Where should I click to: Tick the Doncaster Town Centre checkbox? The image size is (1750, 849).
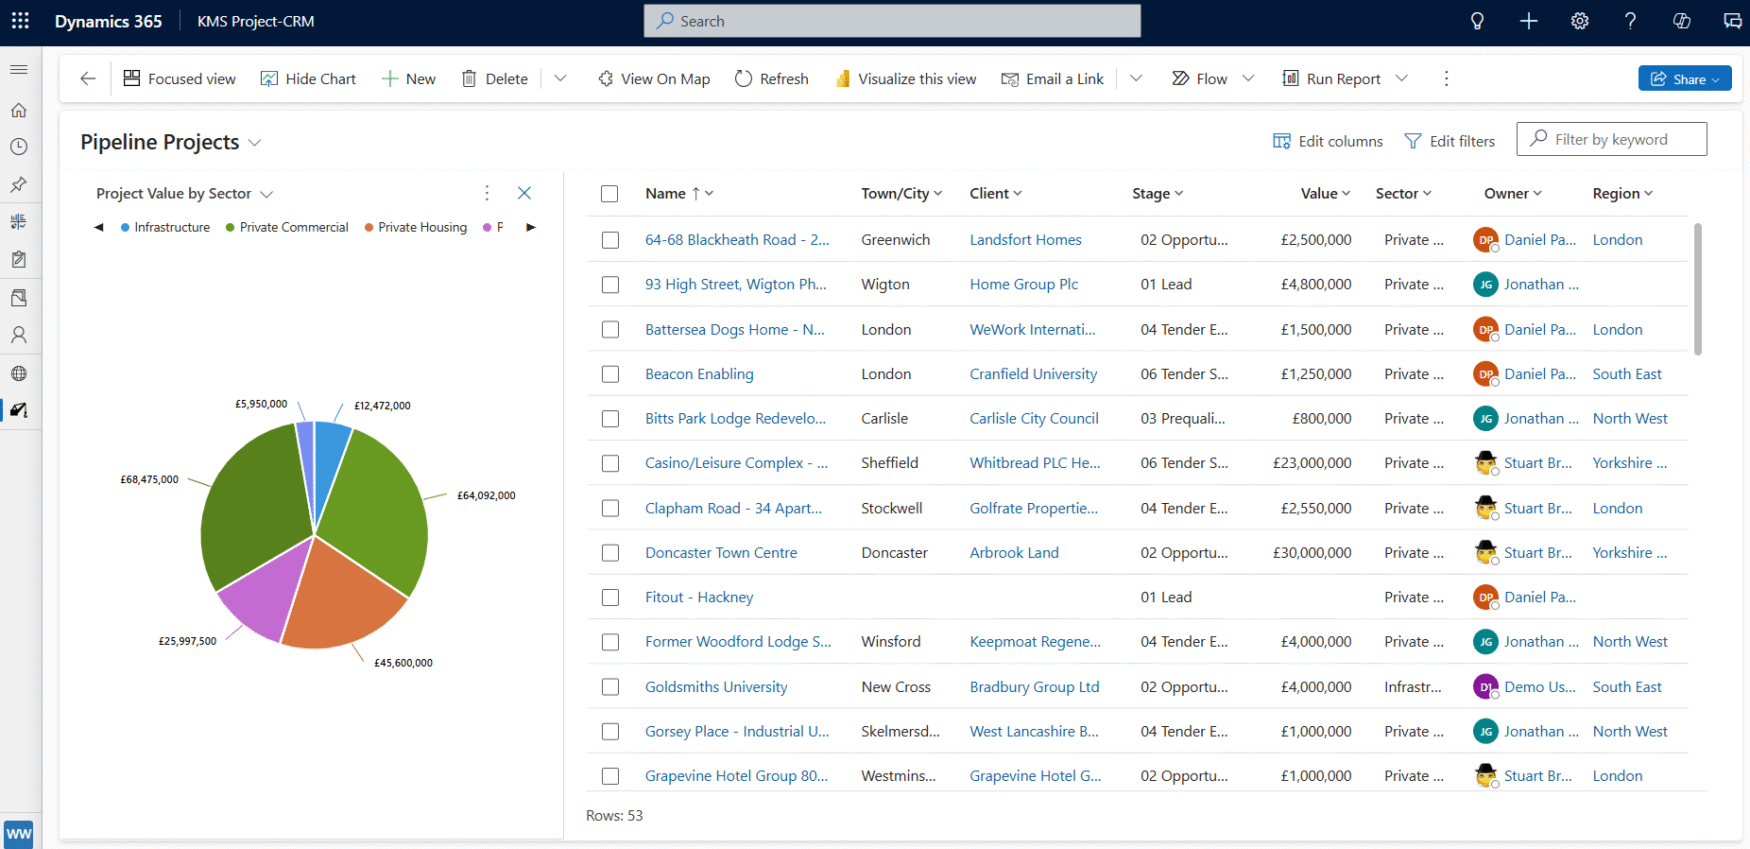[610, 553]
